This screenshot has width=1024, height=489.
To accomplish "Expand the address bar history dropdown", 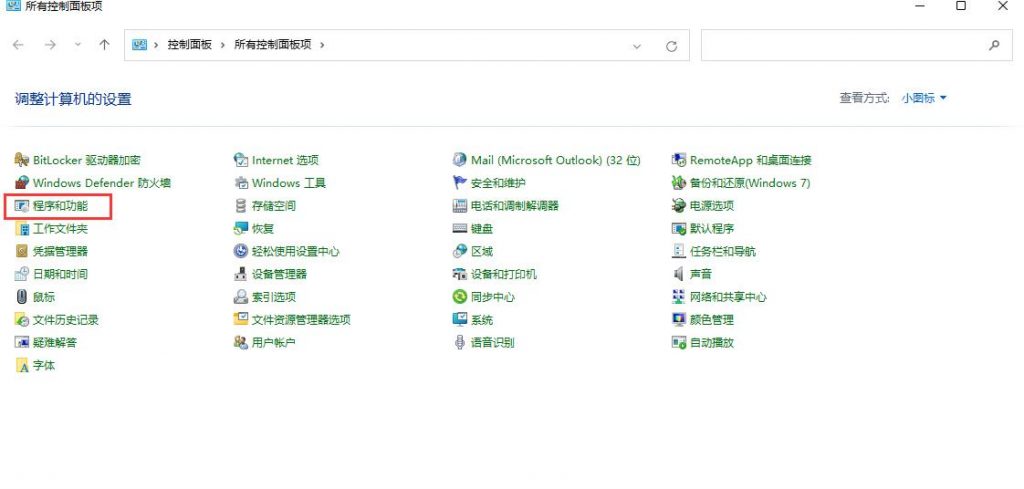I will pyautogui.click(x=637, y=46).
